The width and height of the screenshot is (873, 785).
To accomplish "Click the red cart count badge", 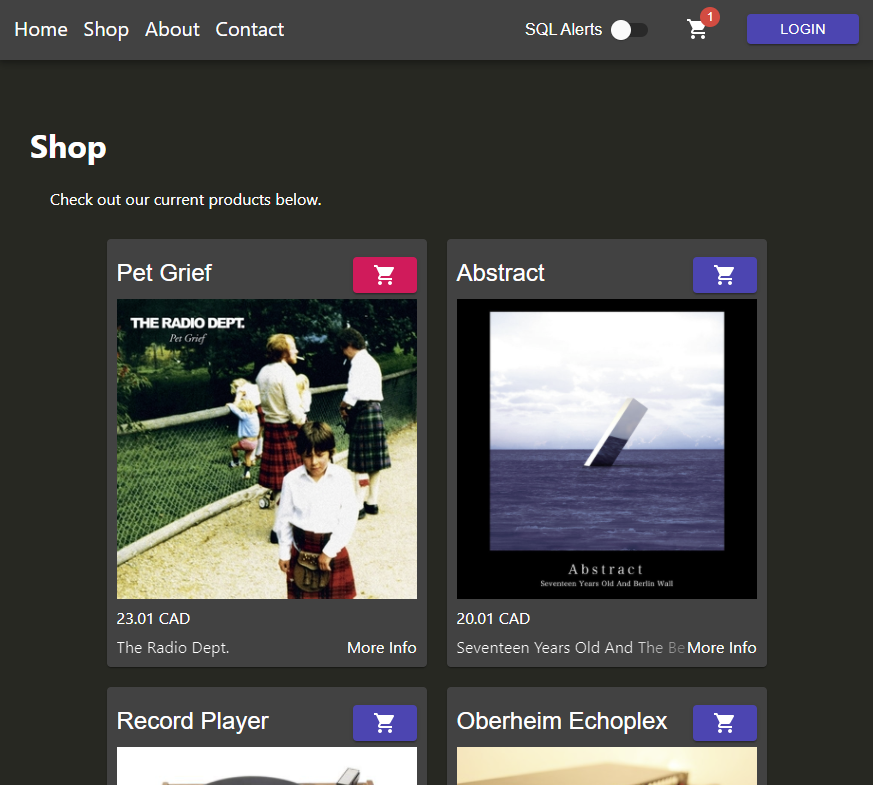I will tap(710, 17).
